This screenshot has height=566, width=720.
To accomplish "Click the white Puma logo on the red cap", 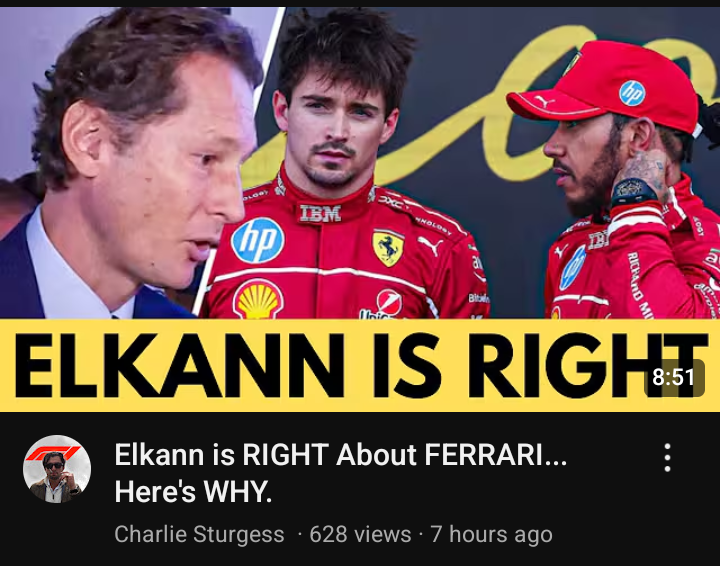I will pos(544,100).
